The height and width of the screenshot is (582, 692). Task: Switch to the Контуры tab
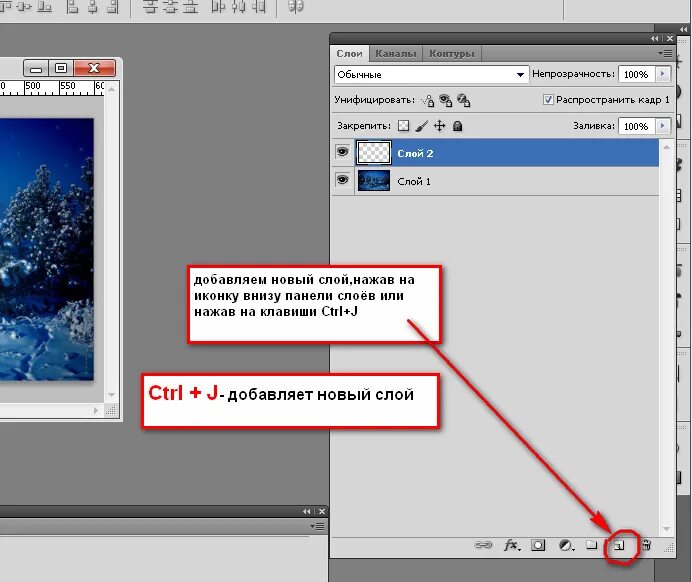coord(451,54)
